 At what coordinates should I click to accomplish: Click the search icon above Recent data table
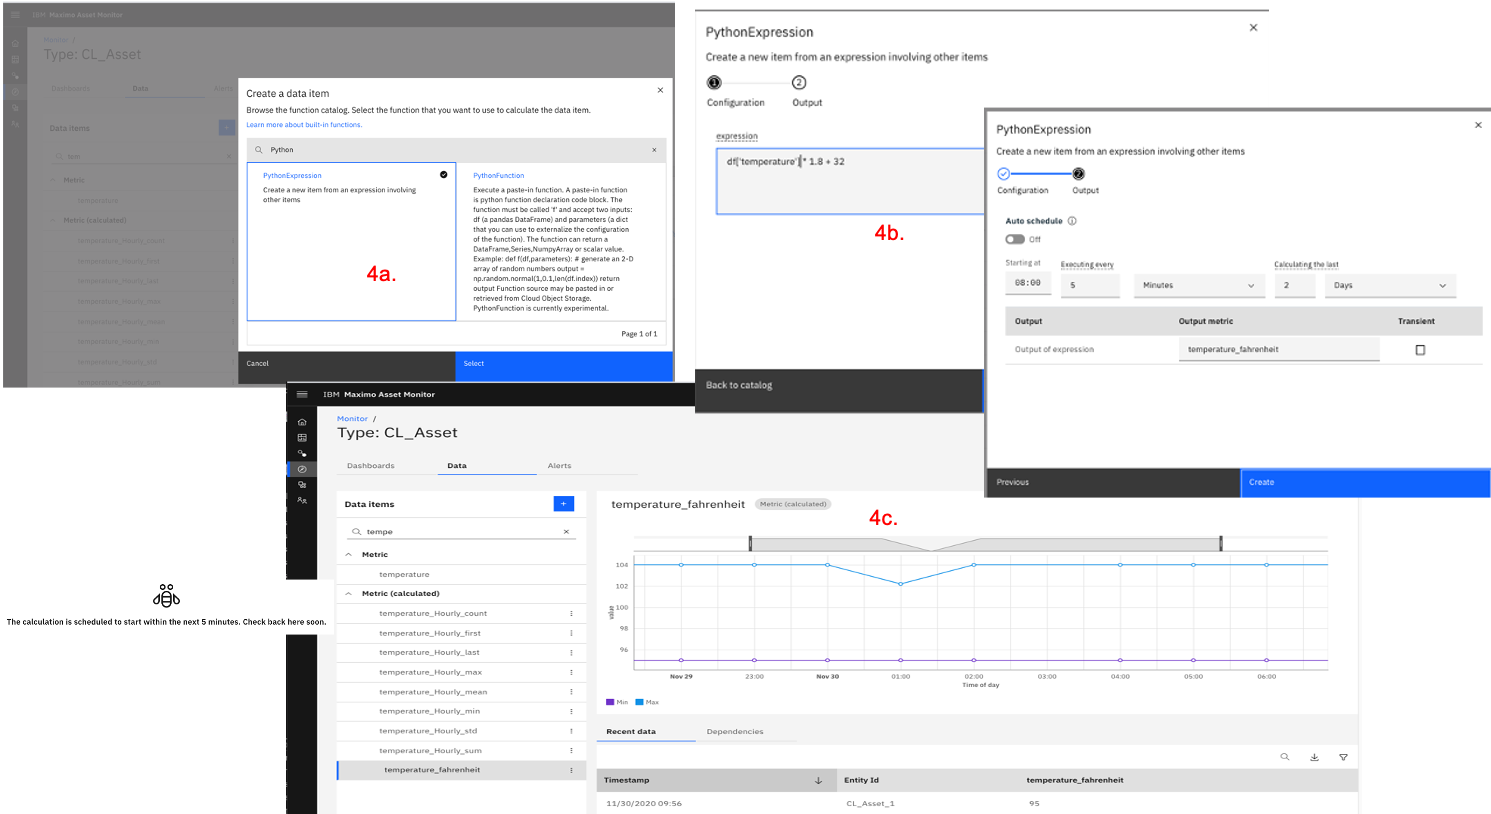(x=1285, y=757)
